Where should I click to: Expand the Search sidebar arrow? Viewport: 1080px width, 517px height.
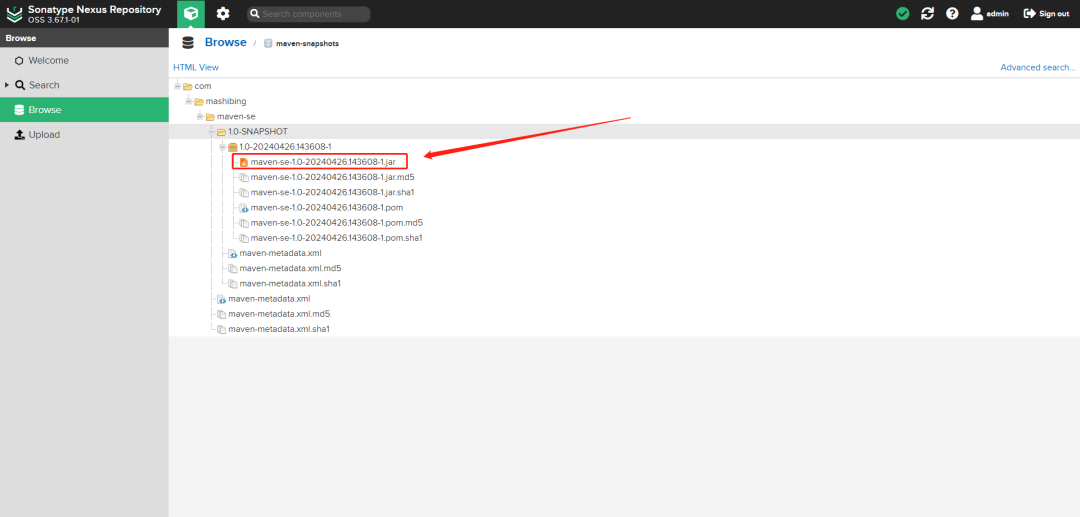[7, 85]
